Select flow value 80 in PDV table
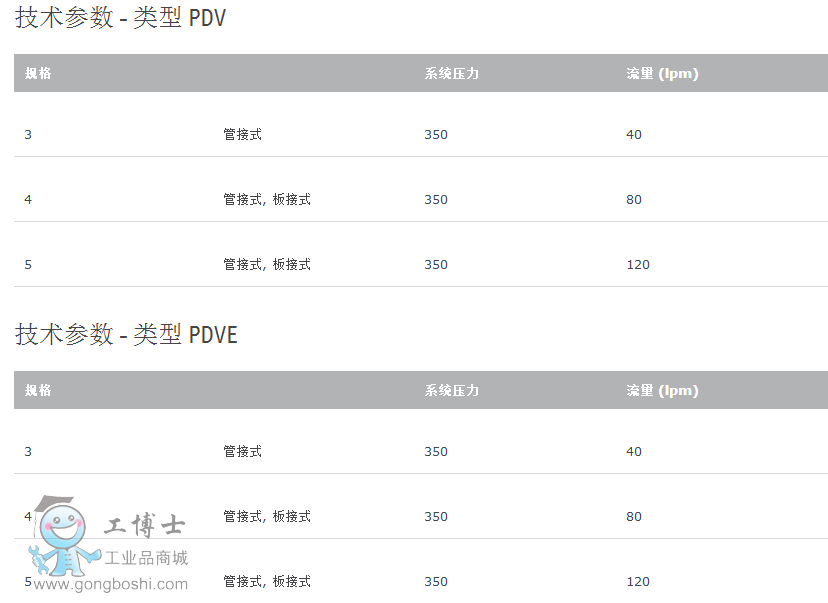Screen dimensions: 828x603 tap(634, 200)
